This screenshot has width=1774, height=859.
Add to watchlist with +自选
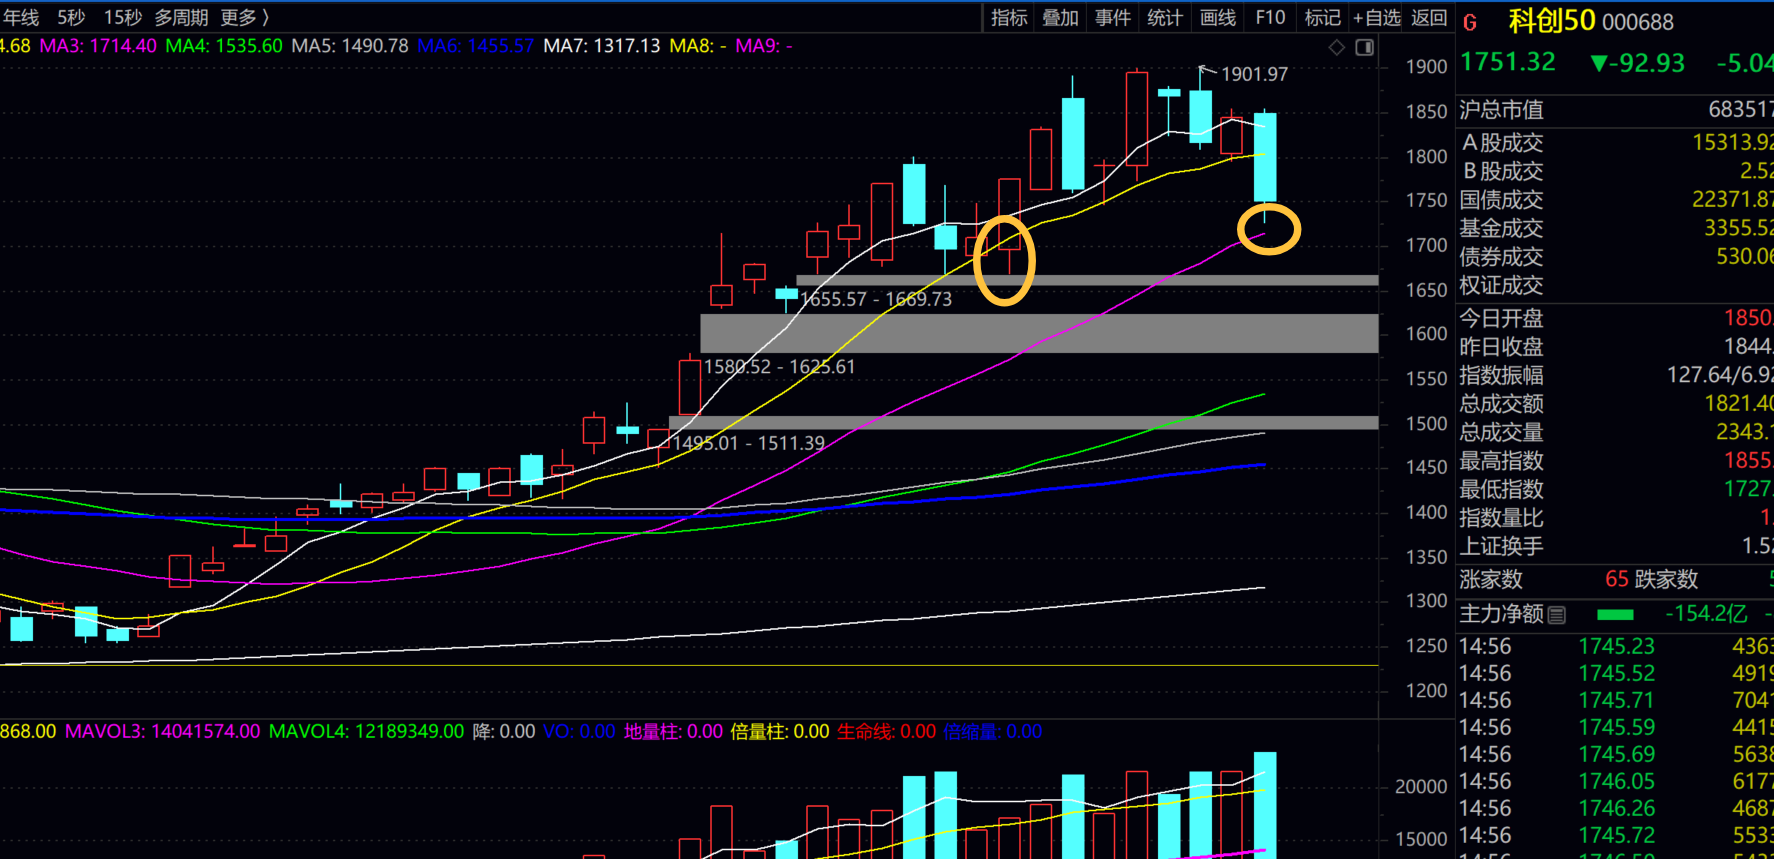point(1377,17)
